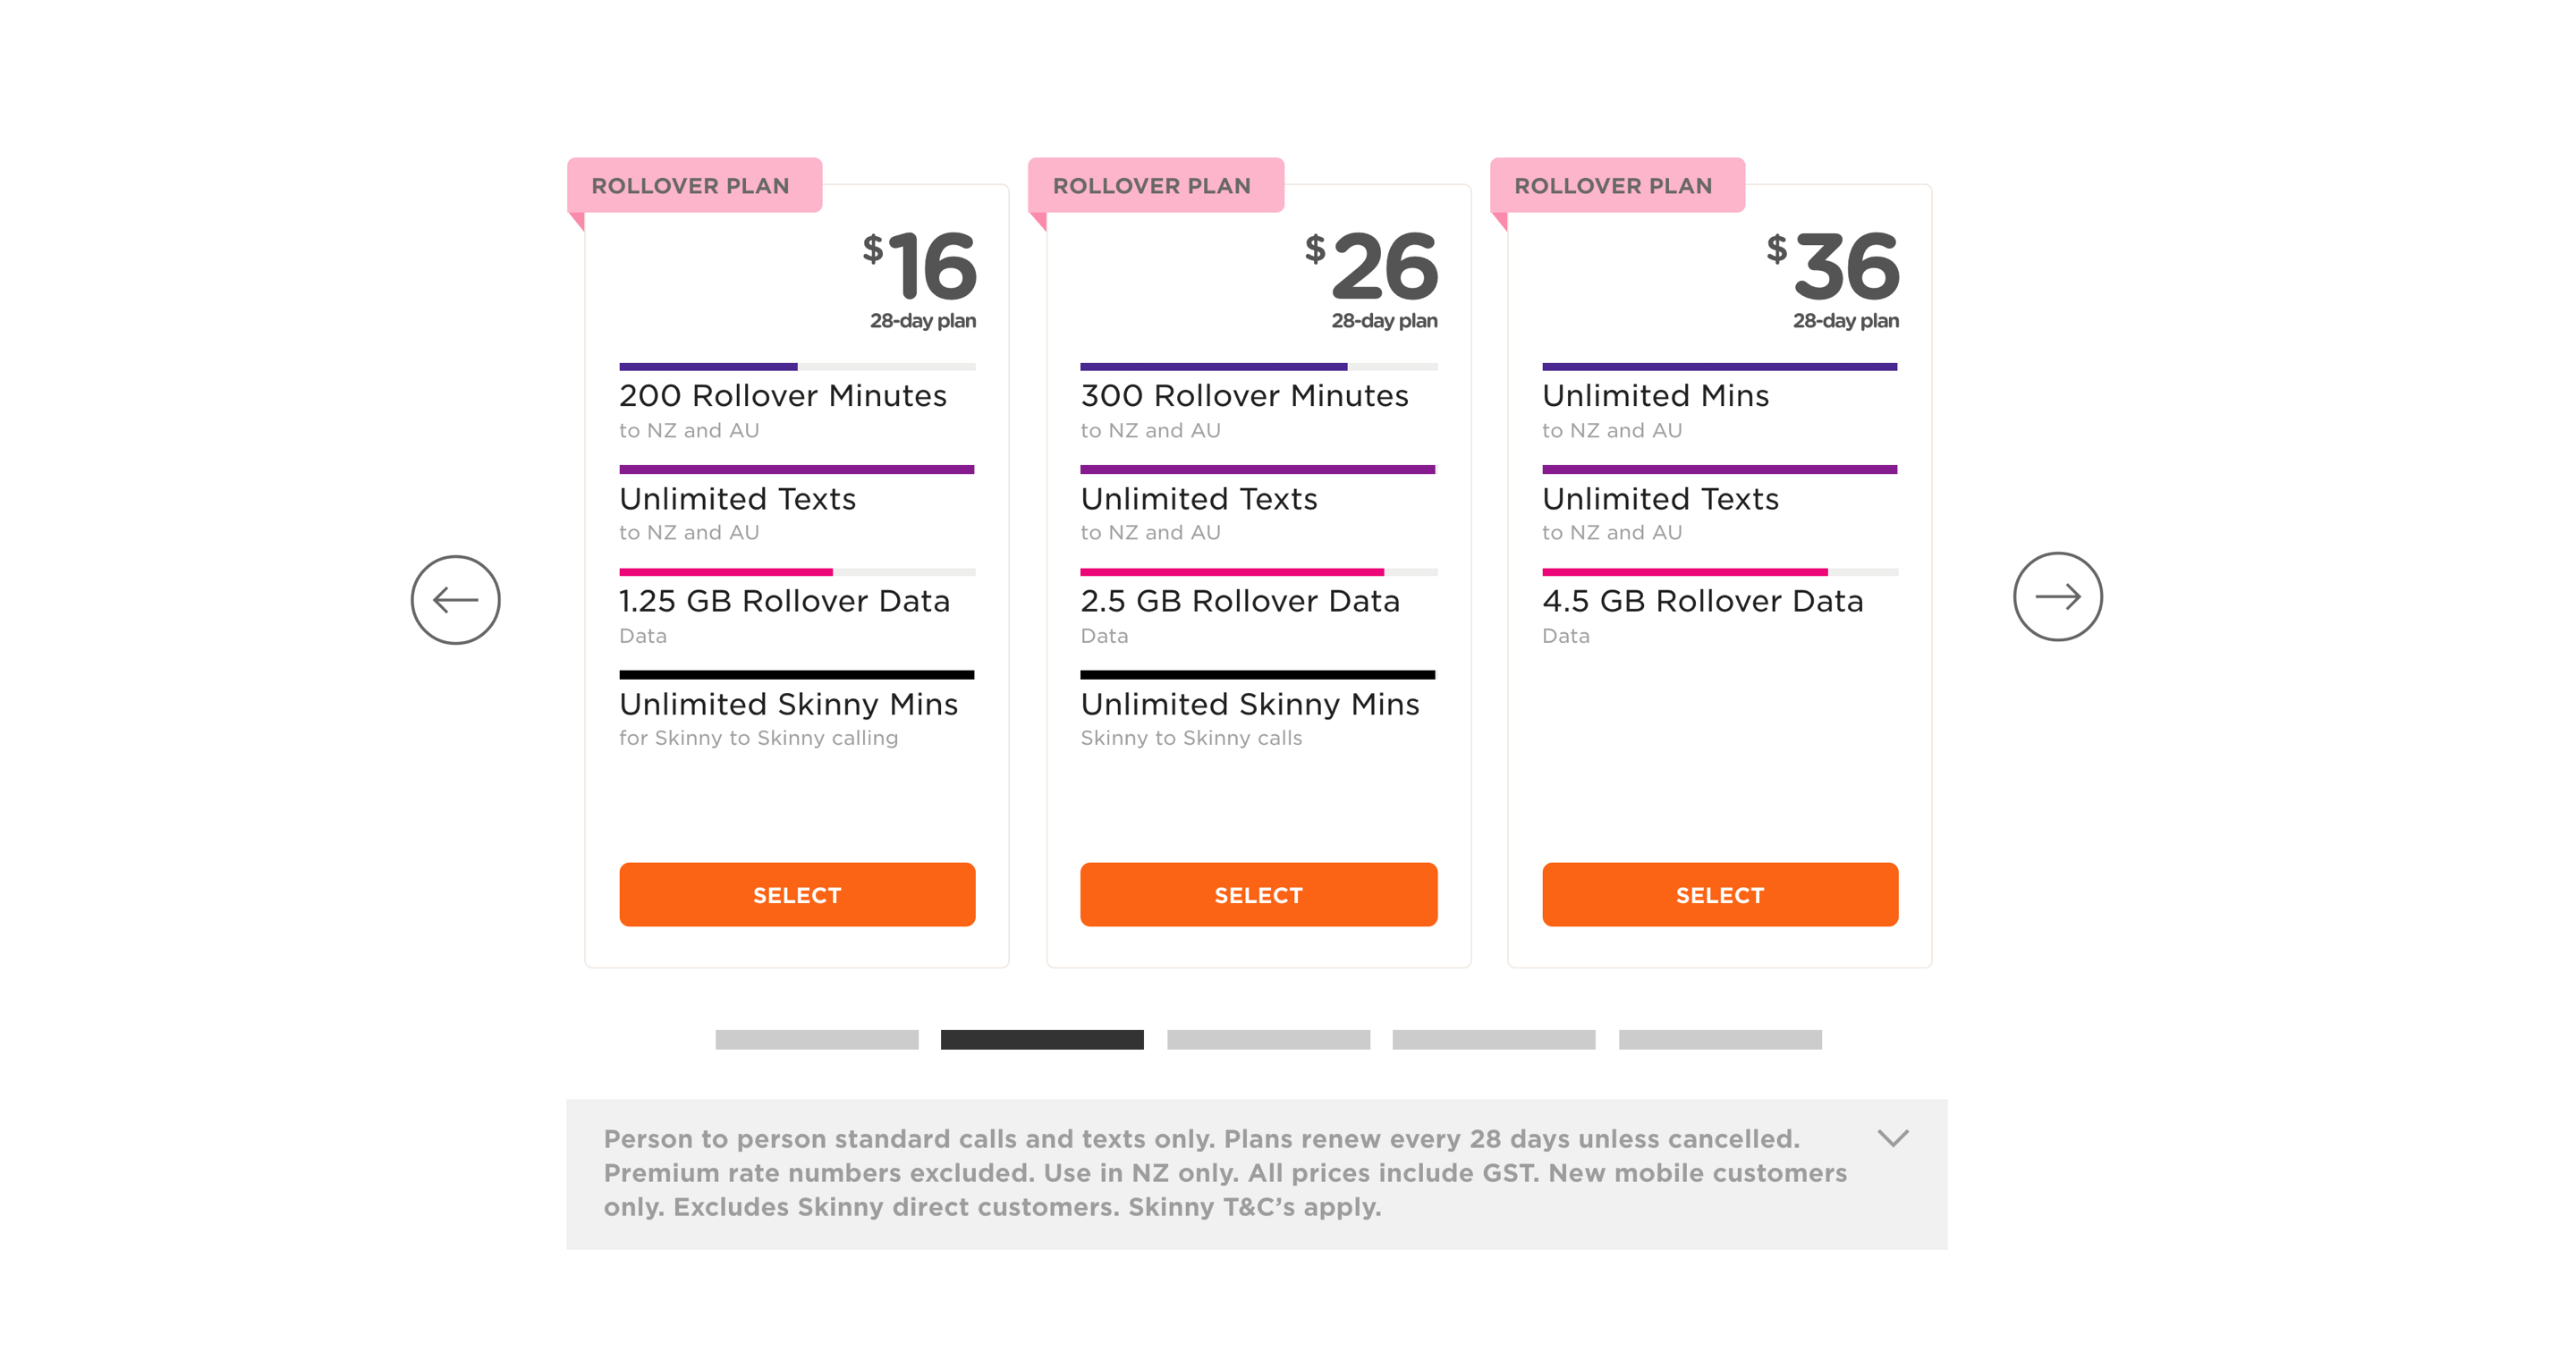The image size is (2576, 1352).
Task: Click the Rollover Plan ribbon on $36 card
Action: (x=1617, y=185)
